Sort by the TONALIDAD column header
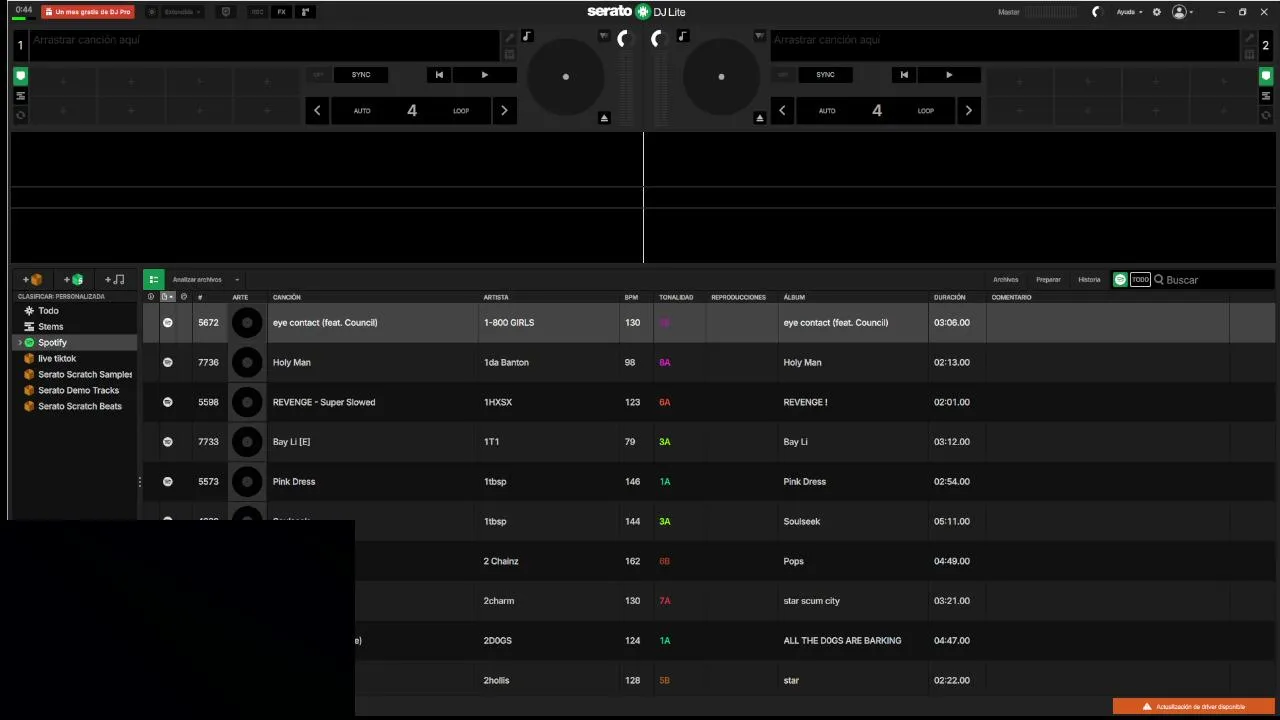1280x720 pixels. (676, 297)
